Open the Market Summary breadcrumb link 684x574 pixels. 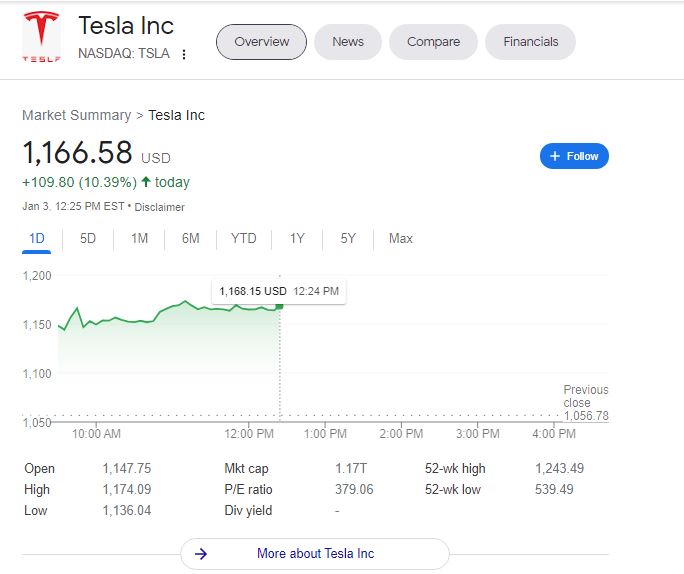click(x=76, y=115)
